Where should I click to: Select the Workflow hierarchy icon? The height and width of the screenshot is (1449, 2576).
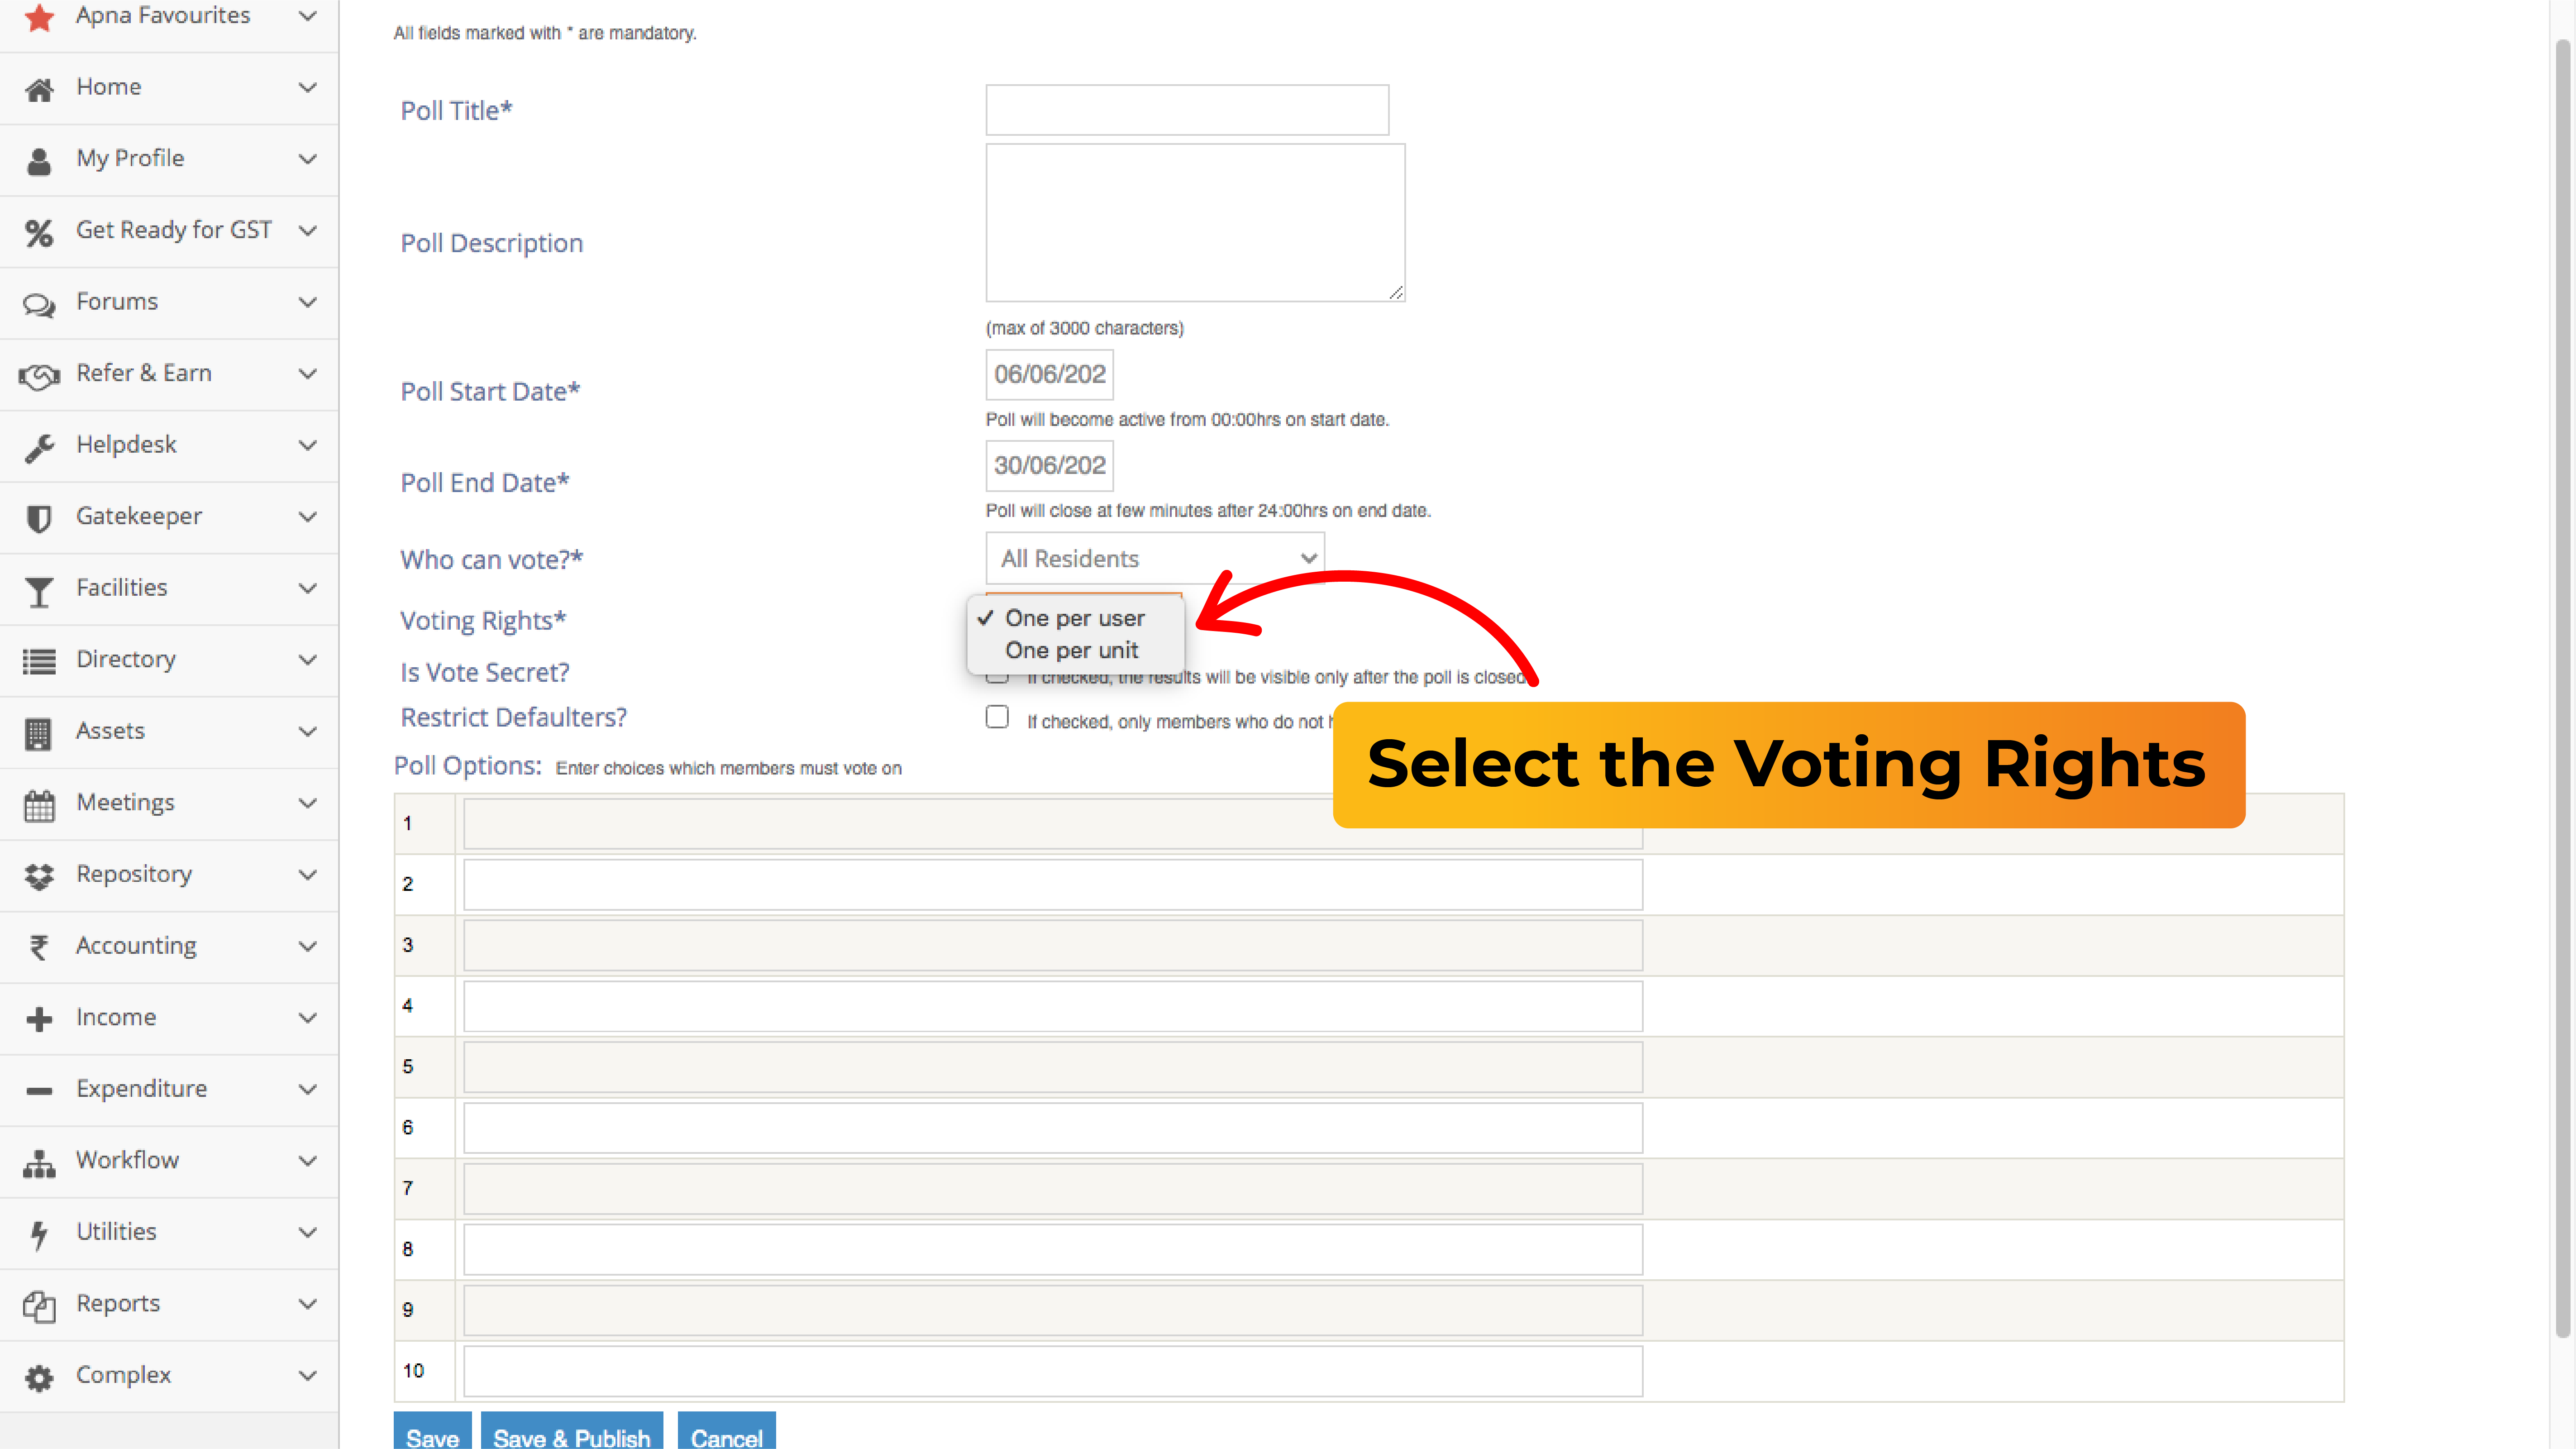tap(39, 1162)
